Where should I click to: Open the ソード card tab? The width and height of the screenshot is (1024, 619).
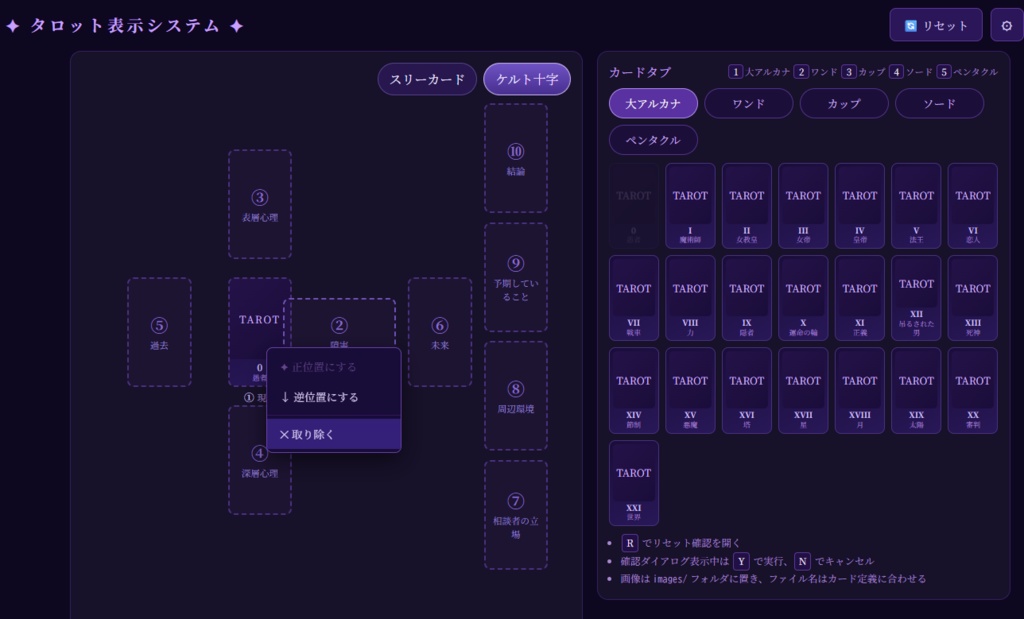940,103
